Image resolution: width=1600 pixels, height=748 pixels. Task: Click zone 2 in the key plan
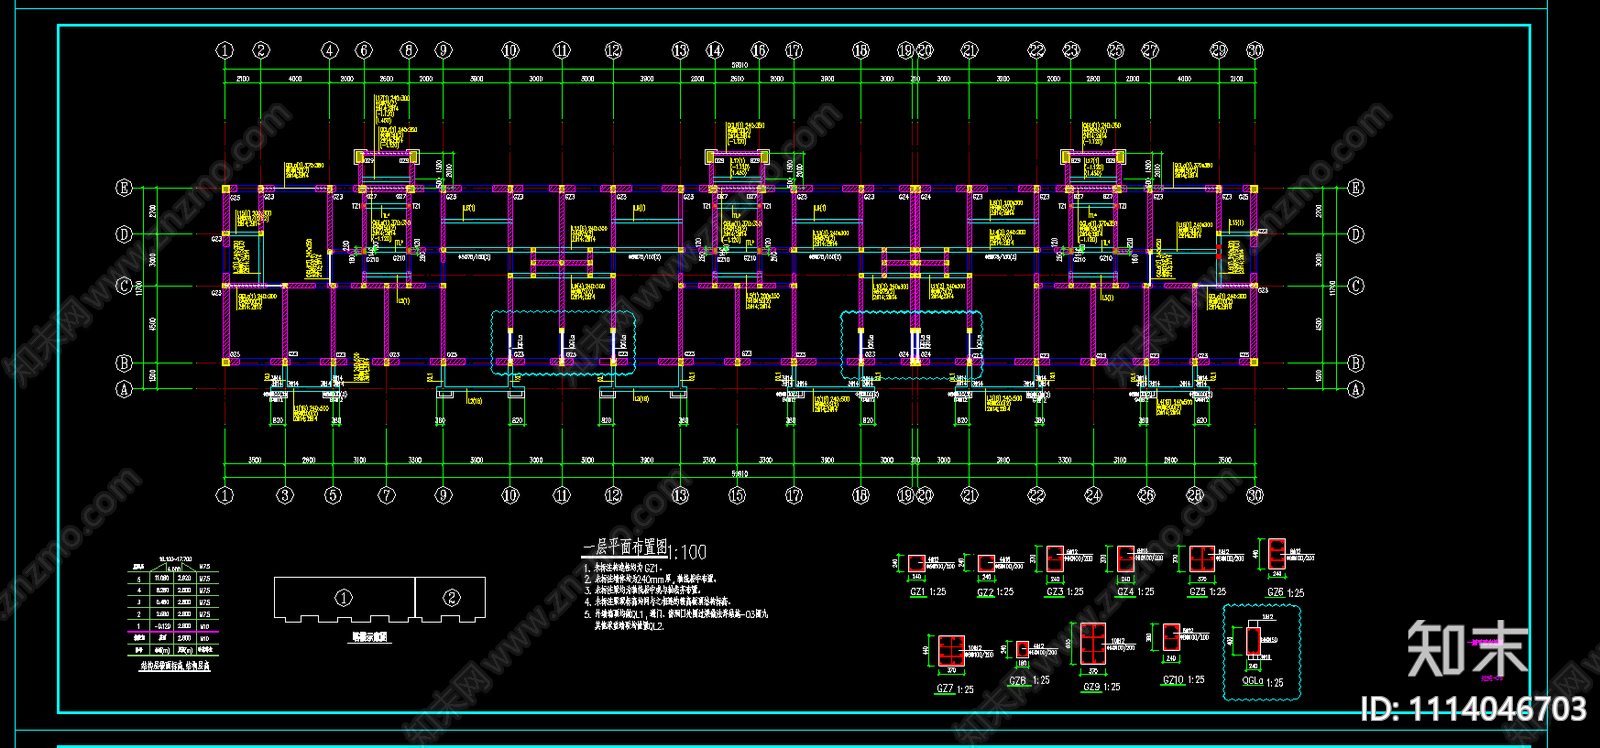pyautogui.click(x=451, y=598)
